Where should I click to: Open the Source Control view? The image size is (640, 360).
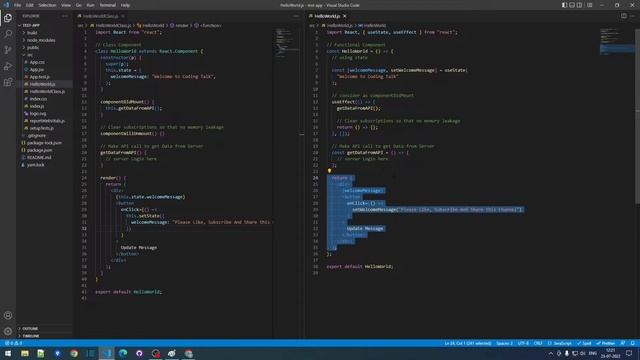8,50
